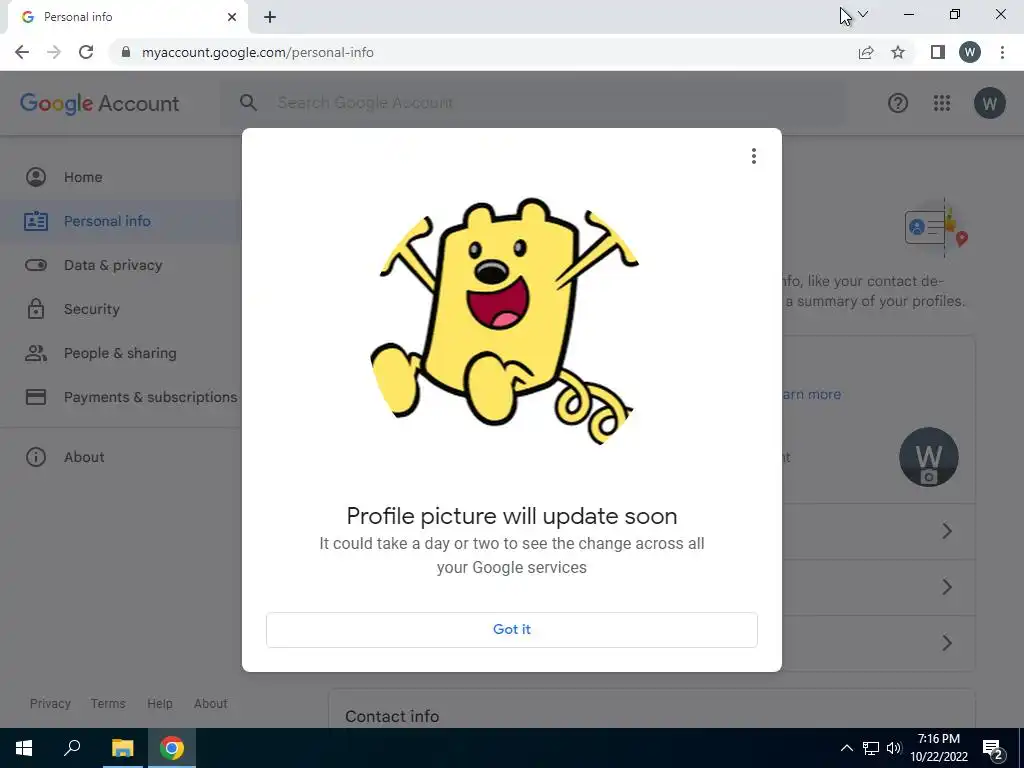Open a new tab with the plus button
The image size is (1024, 768).
270,17
